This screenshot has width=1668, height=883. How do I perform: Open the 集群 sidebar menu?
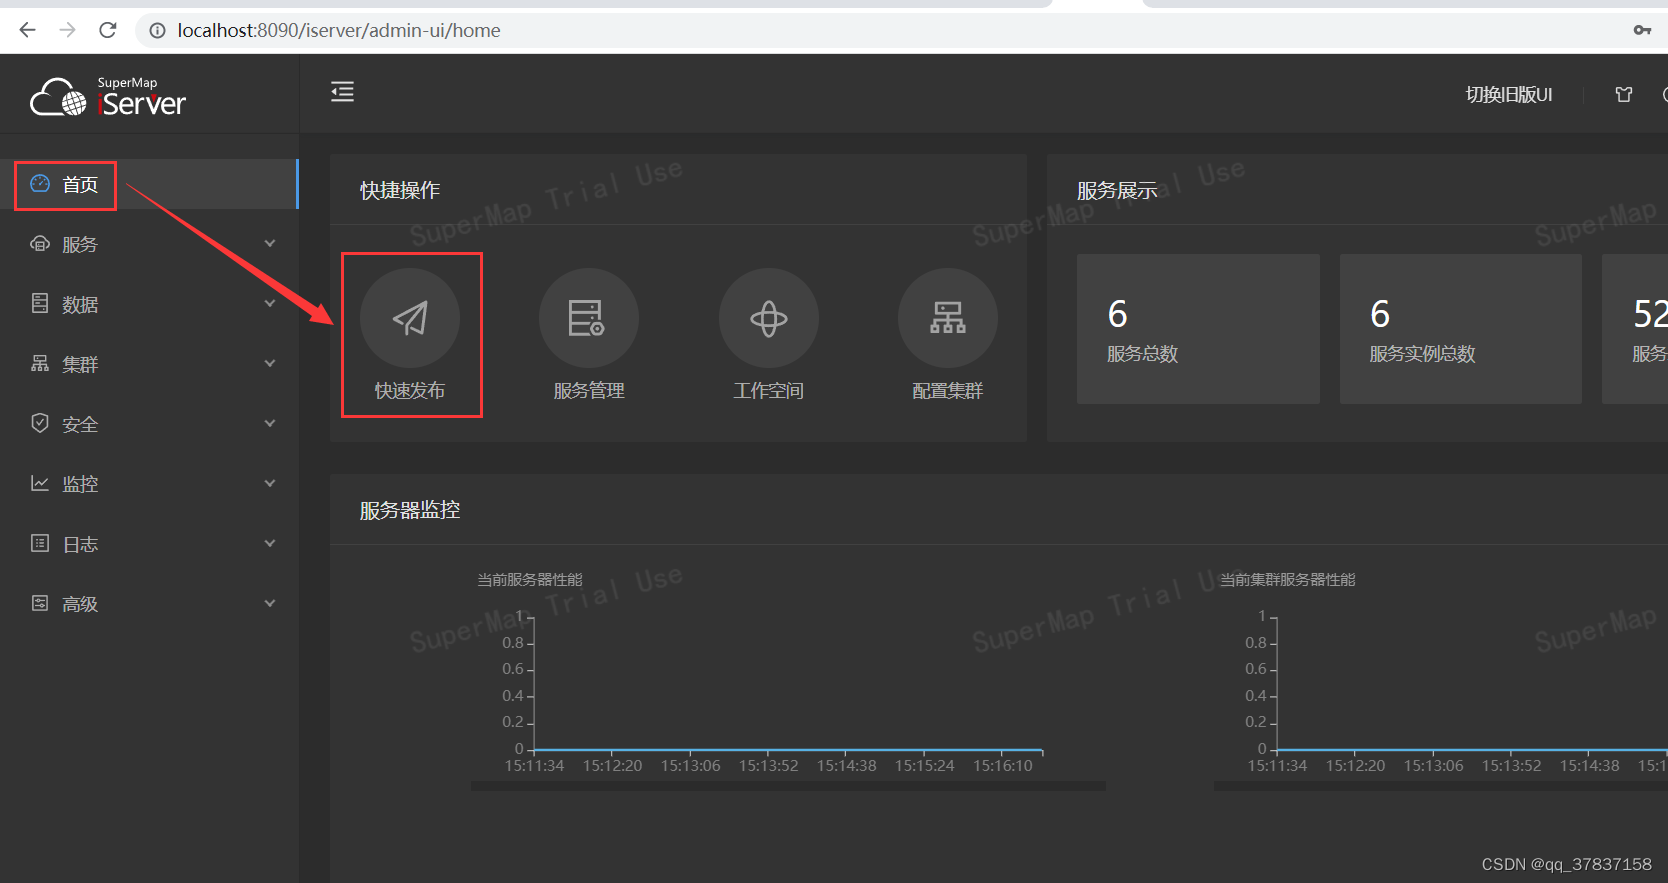tap(149, 364)
